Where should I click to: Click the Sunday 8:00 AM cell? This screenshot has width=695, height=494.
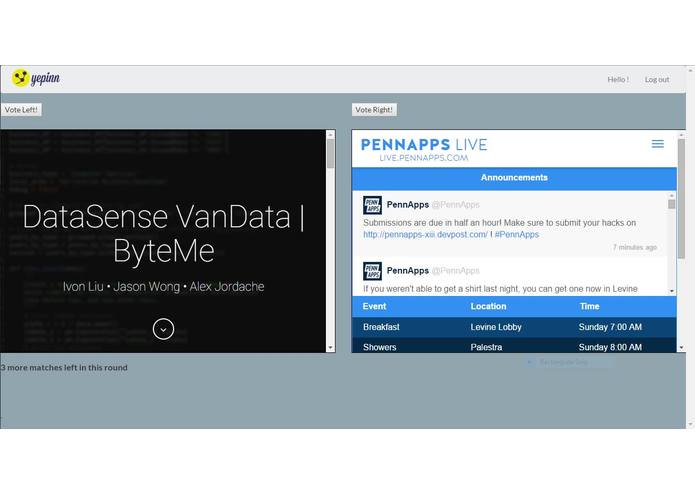pyautogui.click(x=610, y=347)
